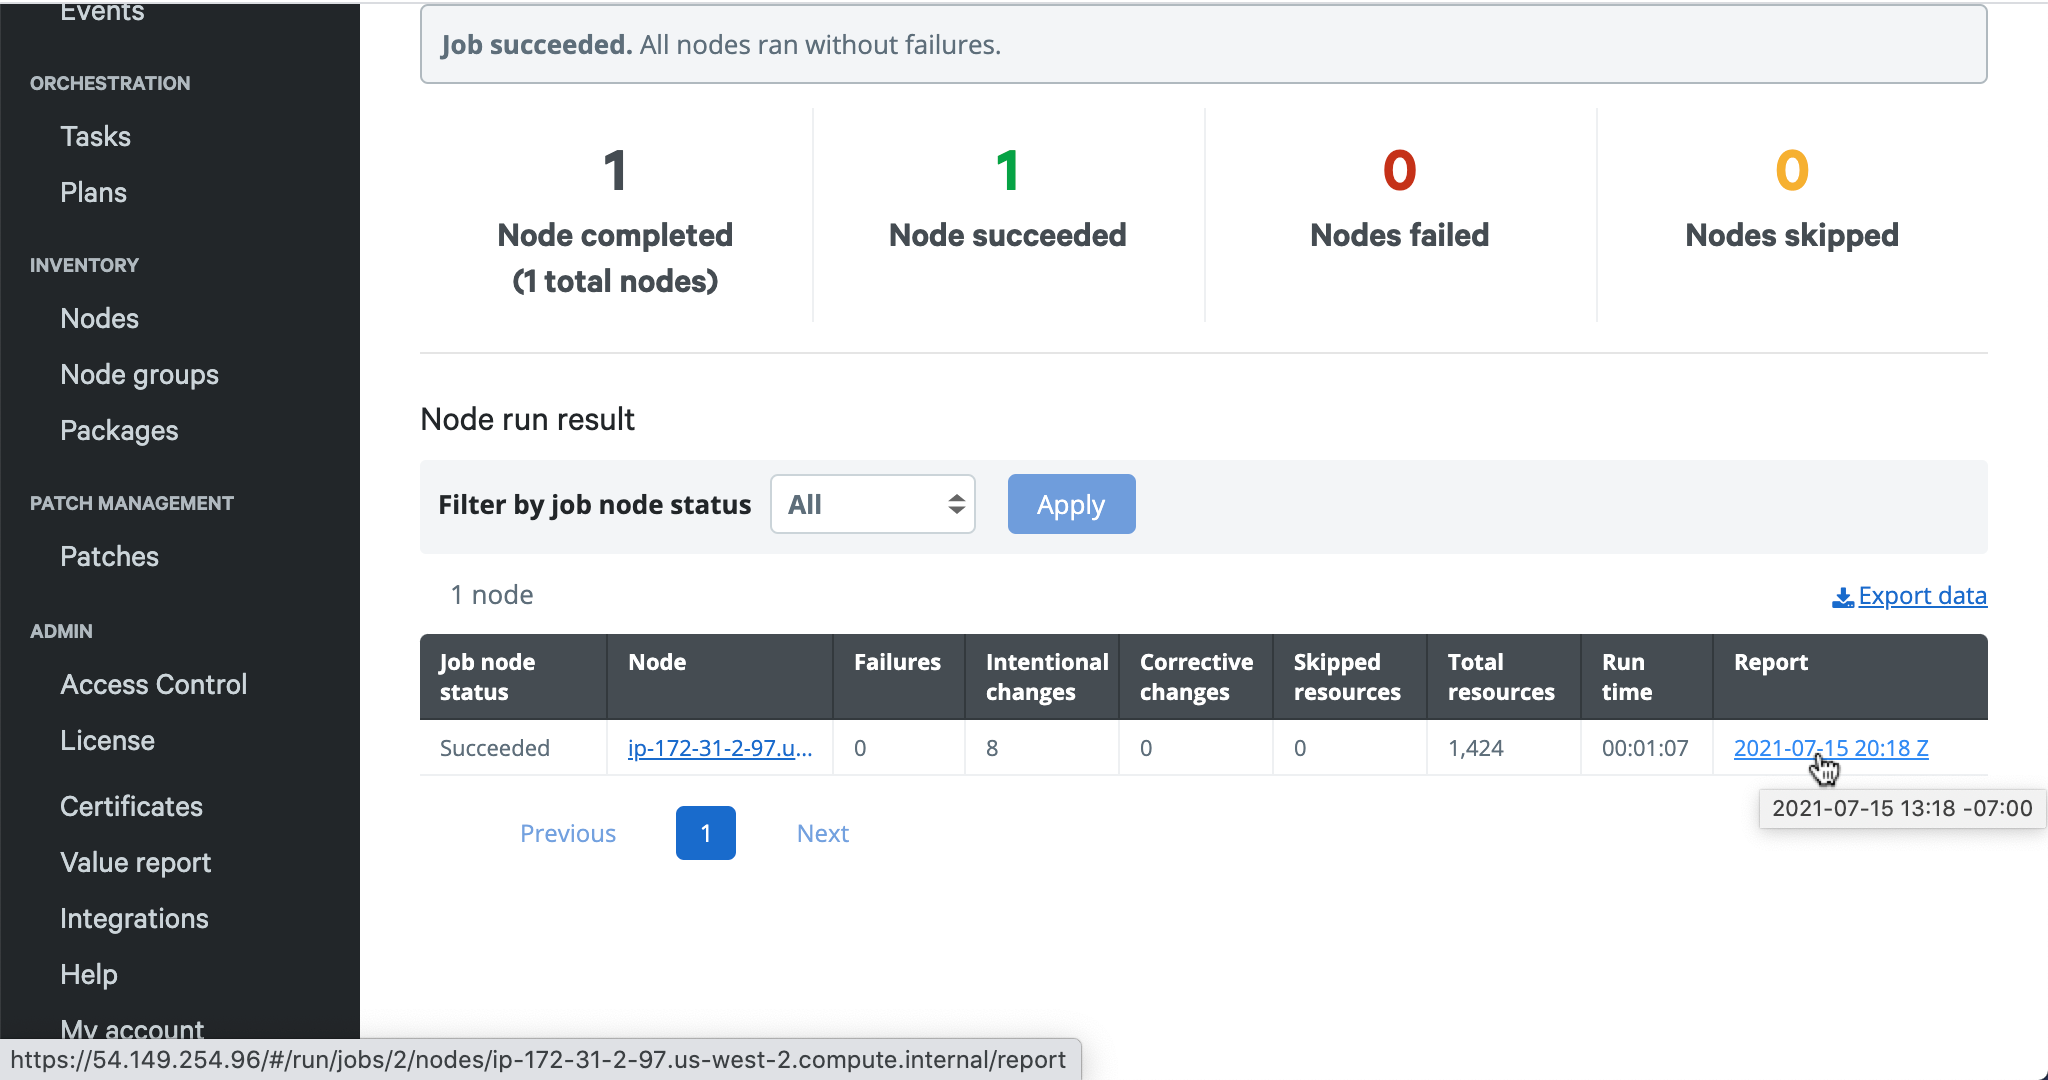
Task: Open the ip-172-31-2-97 node link
Action: (x=719, y=748)
